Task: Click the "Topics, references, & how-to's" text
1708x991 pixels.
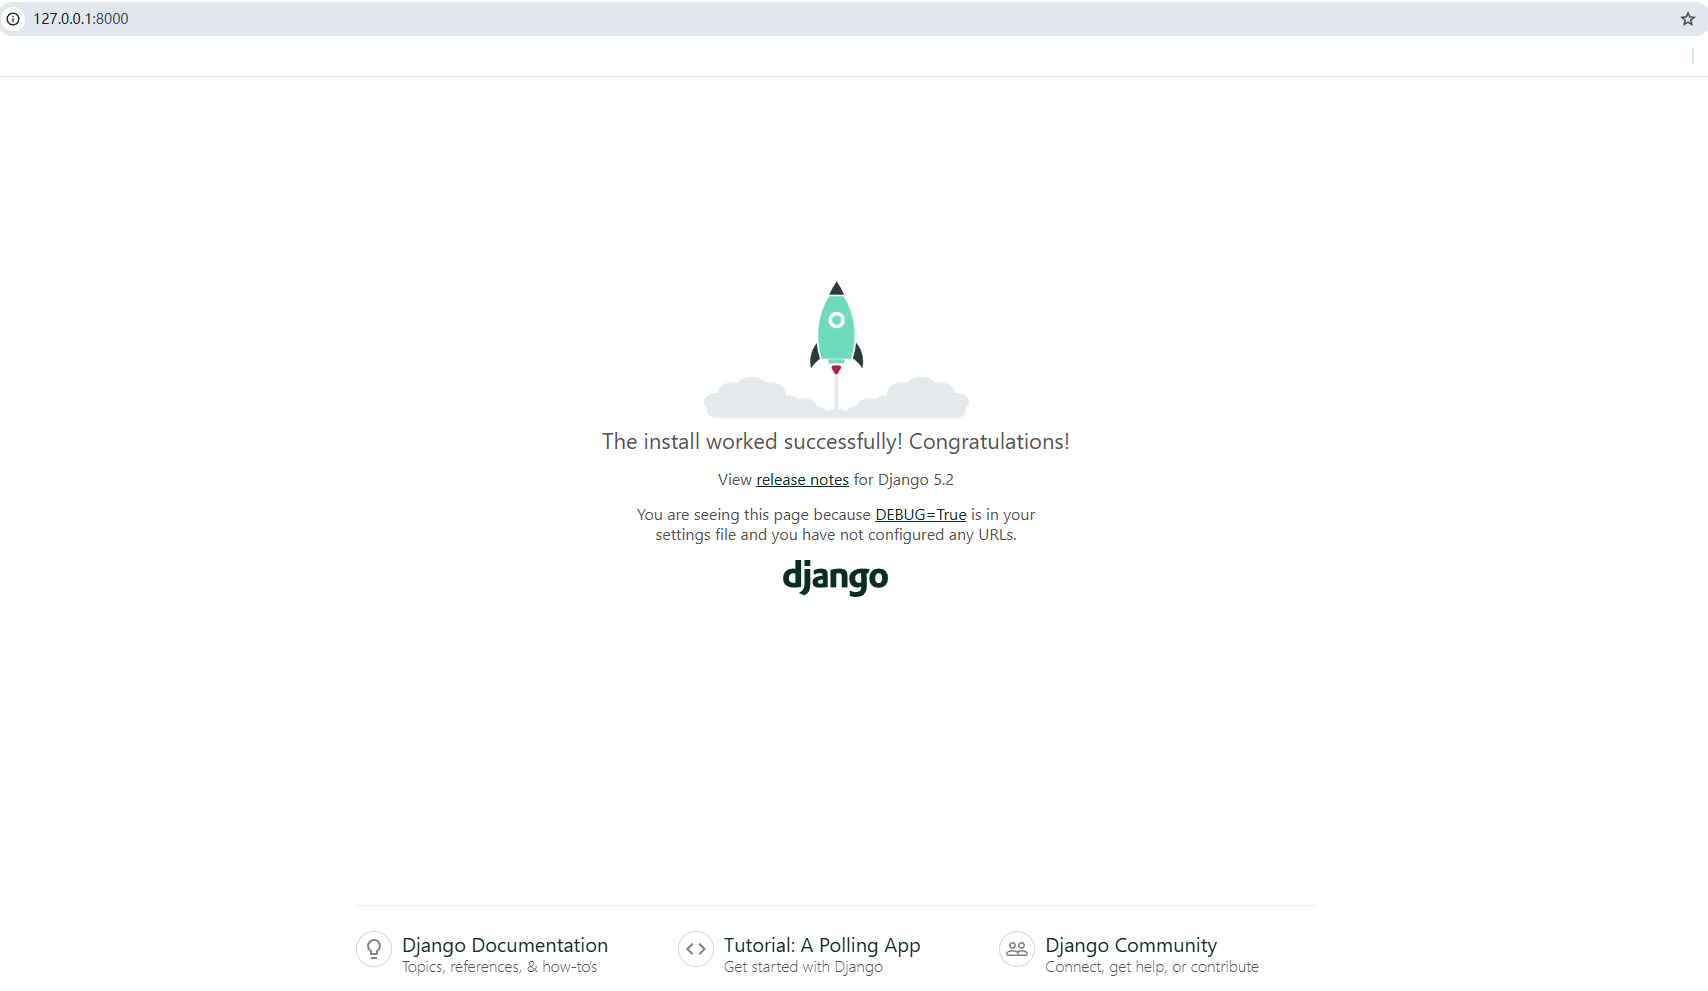Action: (x=500, y=967)
